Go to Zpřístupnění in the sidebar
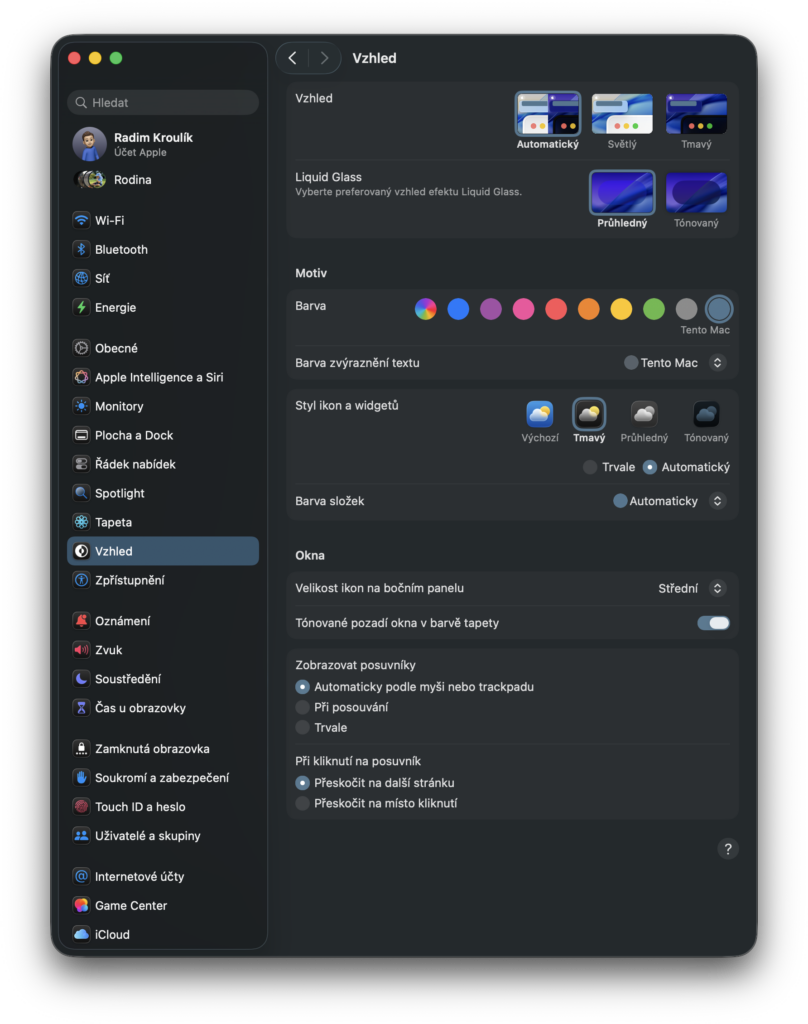The width and height of the screenshot is (808, 1024). pyautogui.click(x=129, y=580)
